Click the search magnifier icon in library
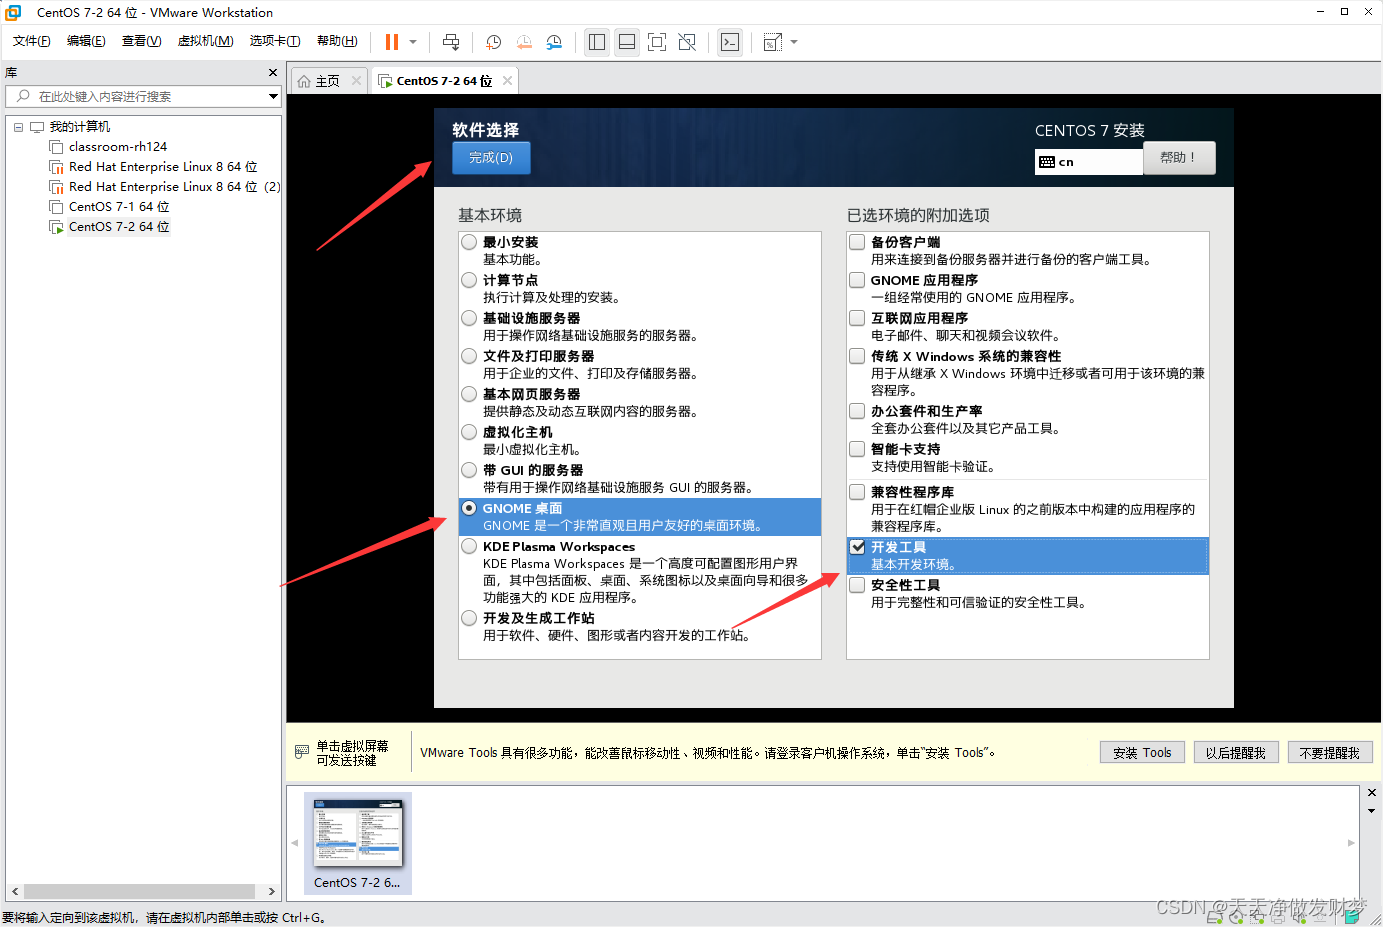1383x927 pixels. coord(24,96)
